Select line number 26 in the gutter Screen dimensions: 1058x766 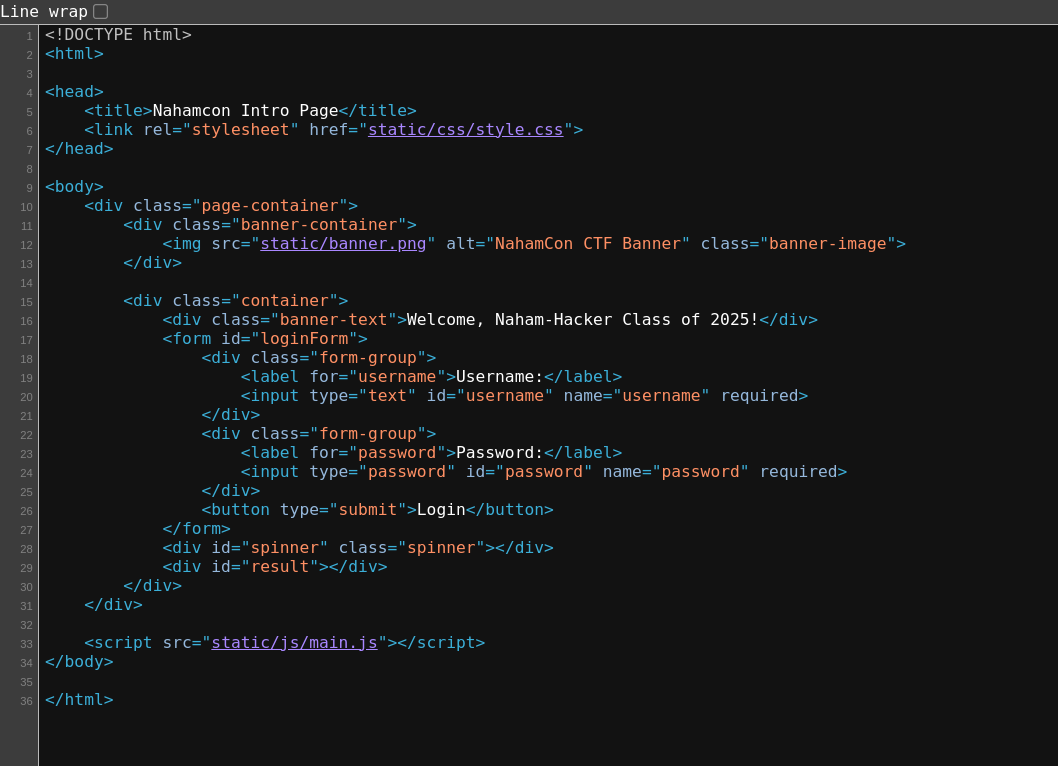(26, 511)
